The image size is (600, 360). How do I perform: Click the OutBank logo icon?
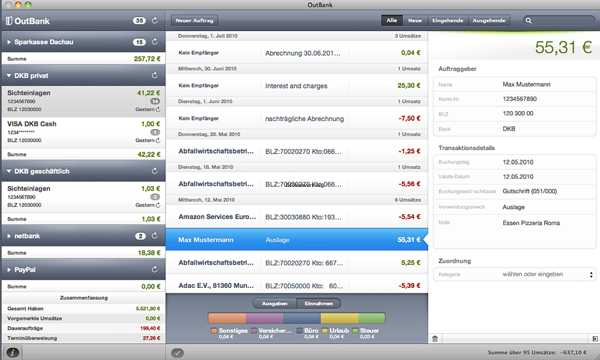[x=9, y=21]
